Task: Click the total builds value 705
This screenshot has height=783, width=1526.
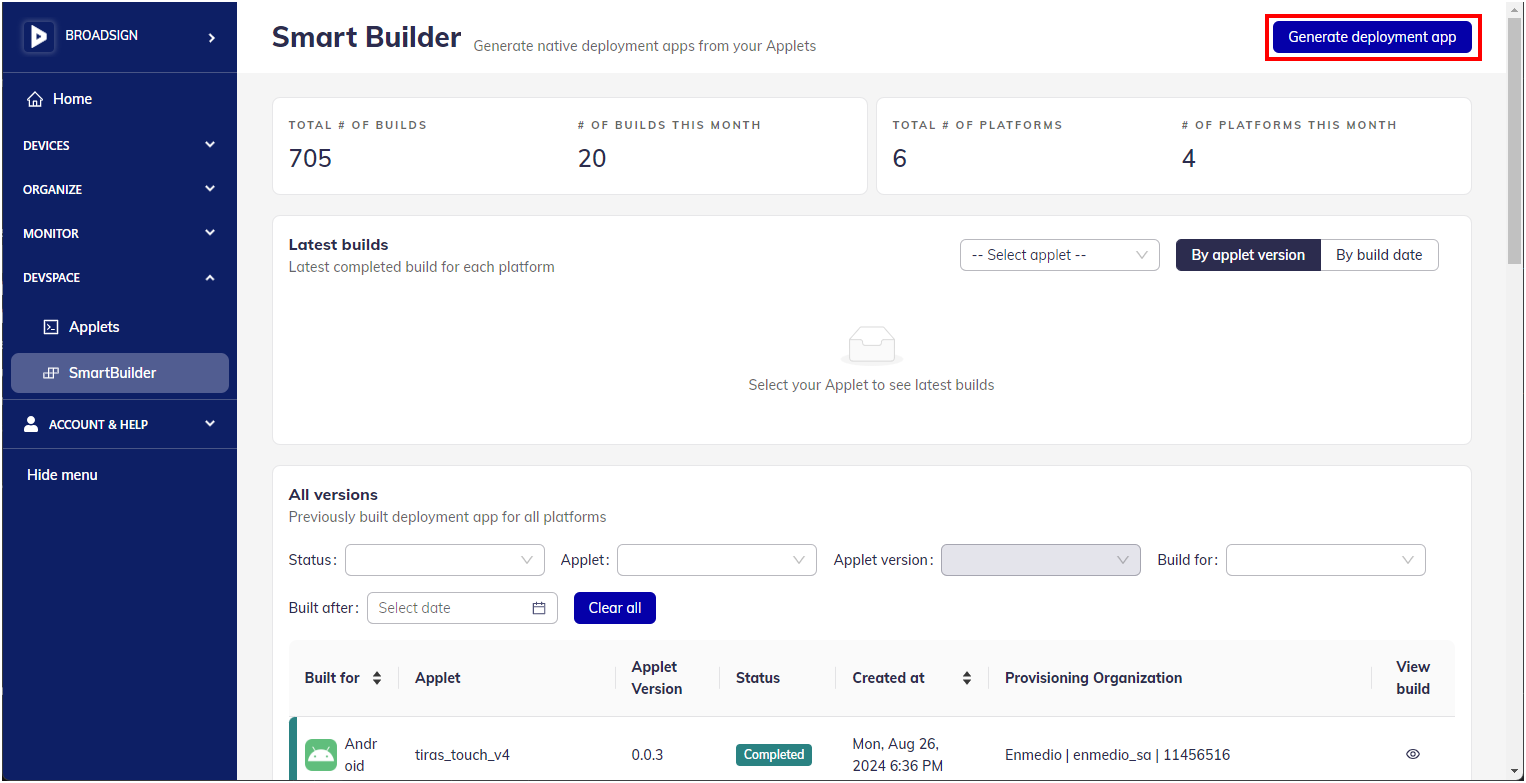Action: [310, 158]
